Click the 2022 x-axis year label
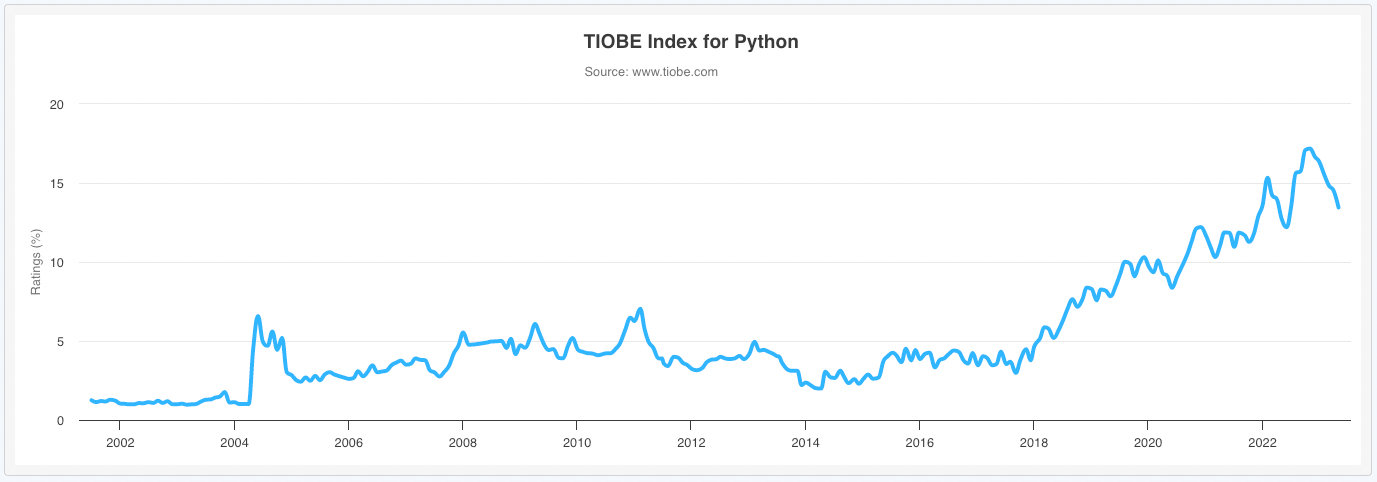The height and width of the screenshot is (482, 1377). 1262,441
